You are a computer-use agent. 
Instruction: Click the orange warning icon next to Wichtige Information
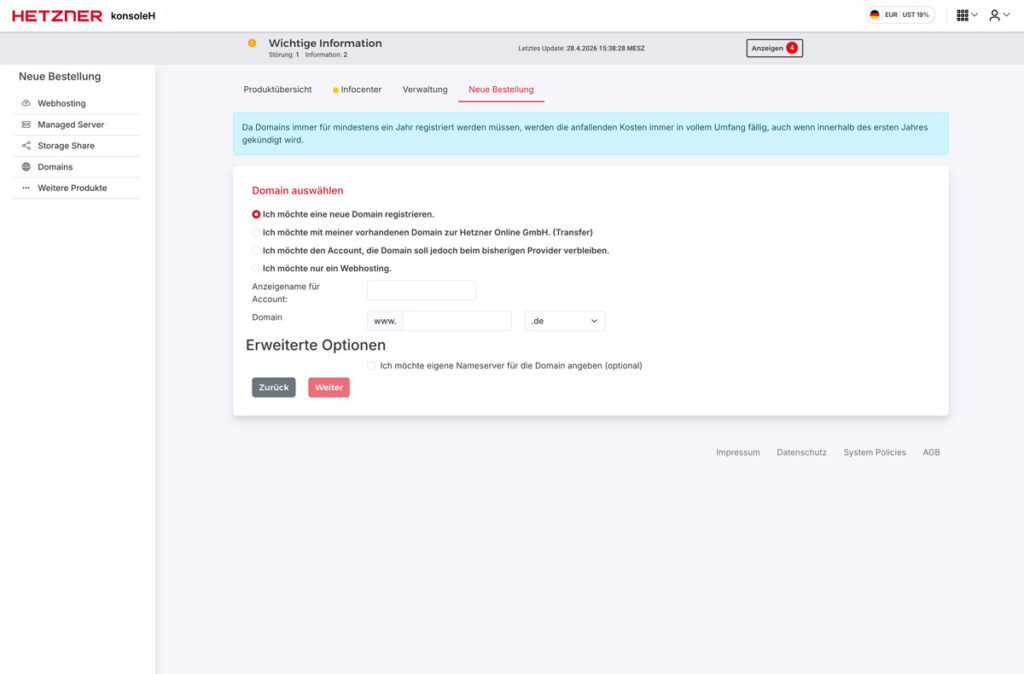[251, 44]
